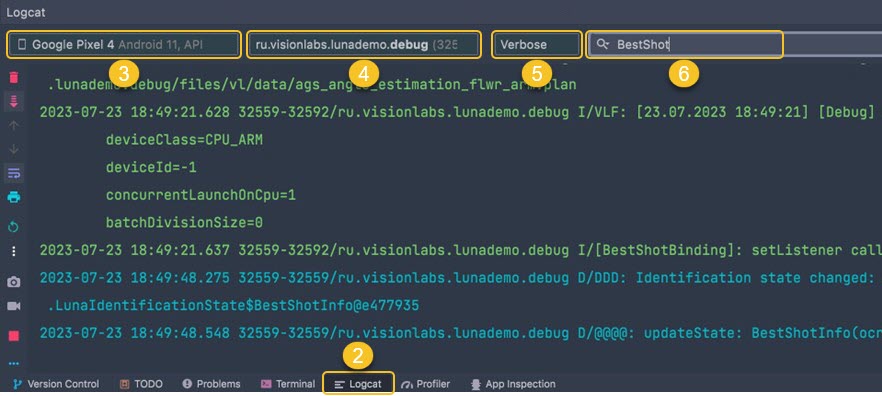Viewport: 882px width, 396px height.
Task: Open the Version Control tool window
Action: 56,384
